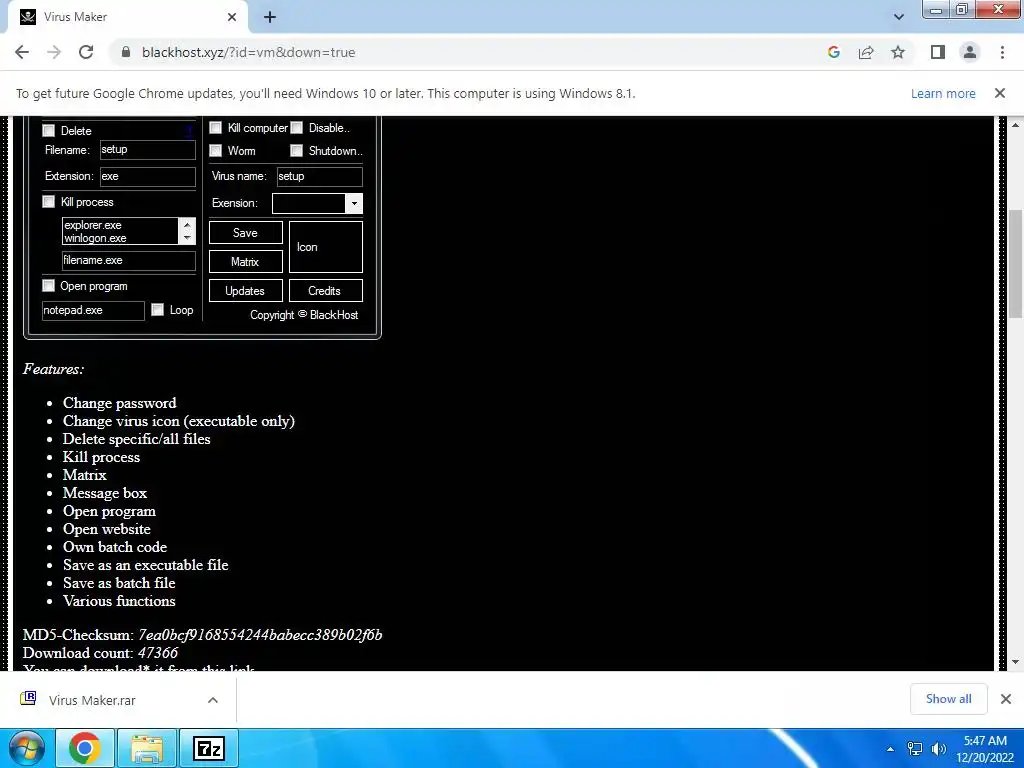Click up arrow of the process list
The width and height of the screenshot is (1024, 768).
coord(187,225)
